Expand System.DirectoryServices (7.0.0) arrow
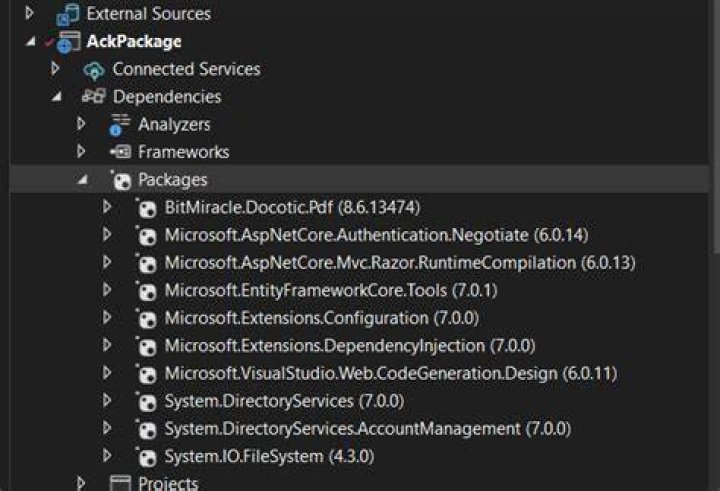The height and width of the screenshot is (491, 720). pyautogui.click(x=107, y=400)
